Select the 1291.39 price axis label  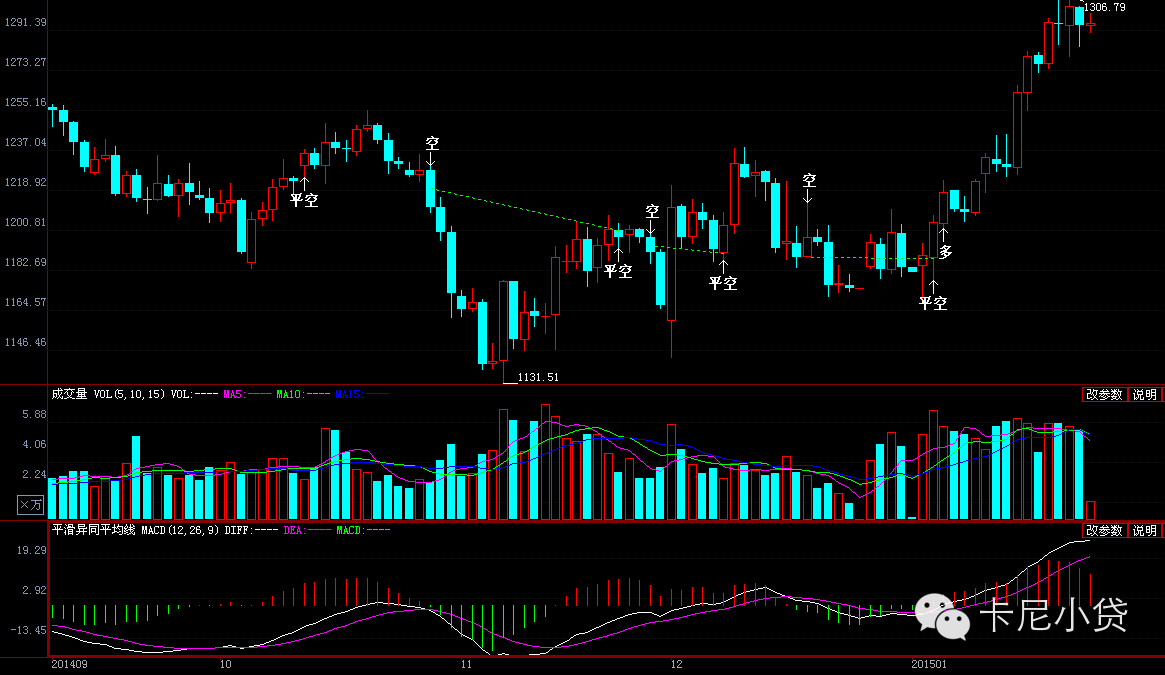pyautogui.click(x=25, y=22)
